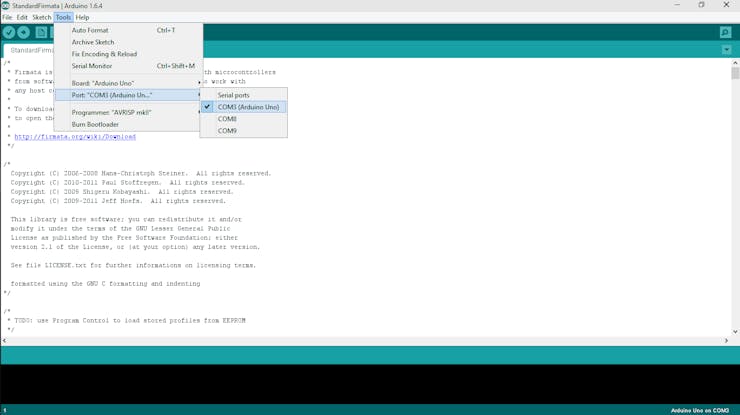This screenshot has width=740, height=415.
Task: Switch to the StandardFirmata sketch tab
Action: (29, 50)
